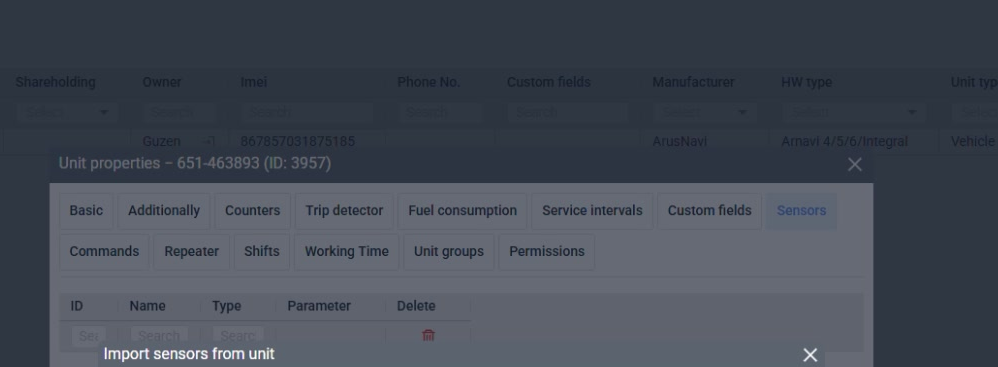Click the red trash delete icon

click(x=428, y=335)
